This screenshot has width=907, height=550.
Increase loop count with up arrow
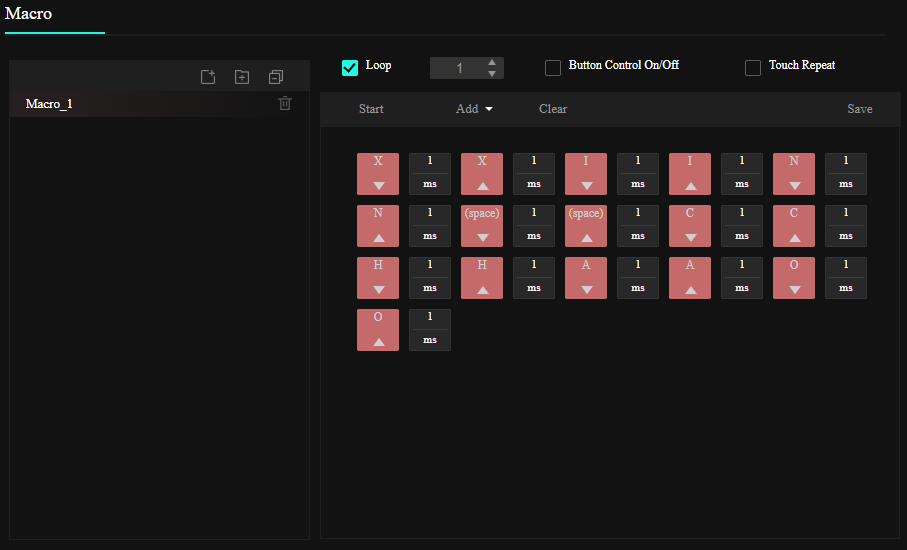(x=491, y=62)
